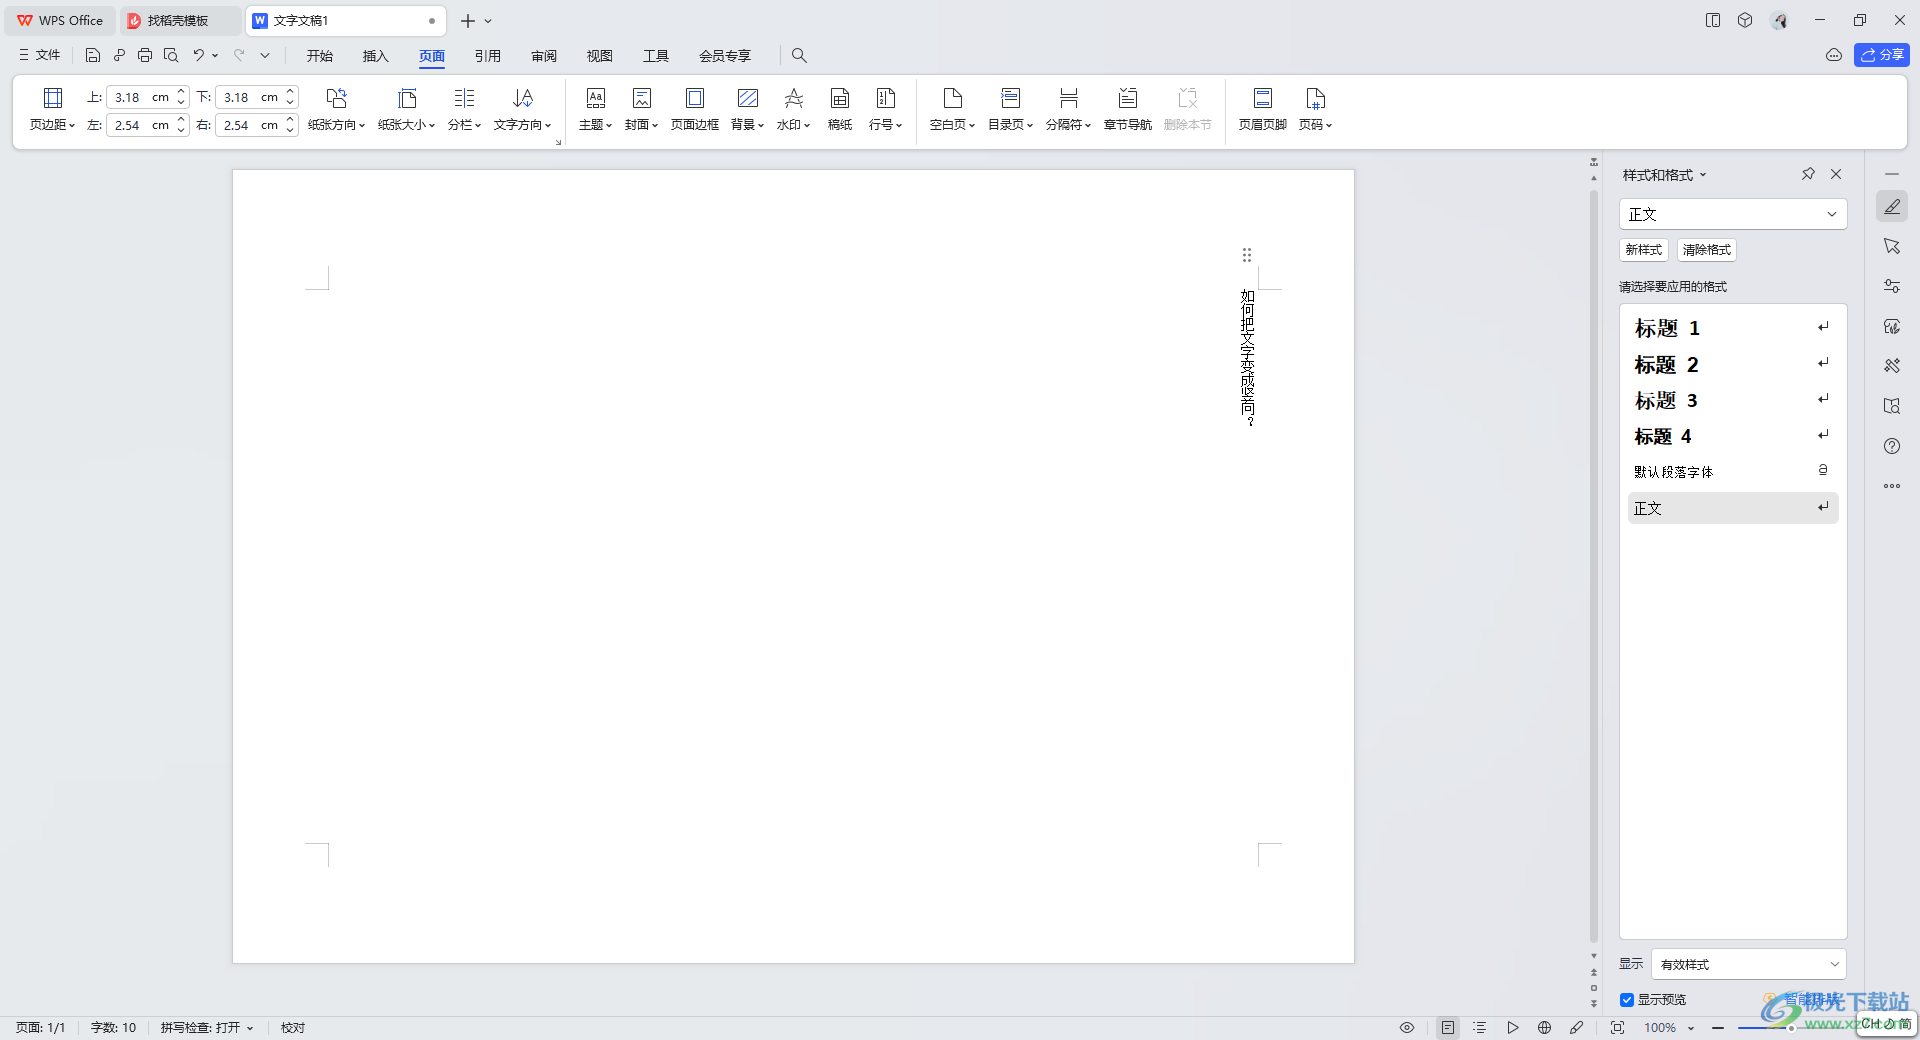
Task: Toggle writing mode pen icon in the status bar
Action: click(1577, 1027)
